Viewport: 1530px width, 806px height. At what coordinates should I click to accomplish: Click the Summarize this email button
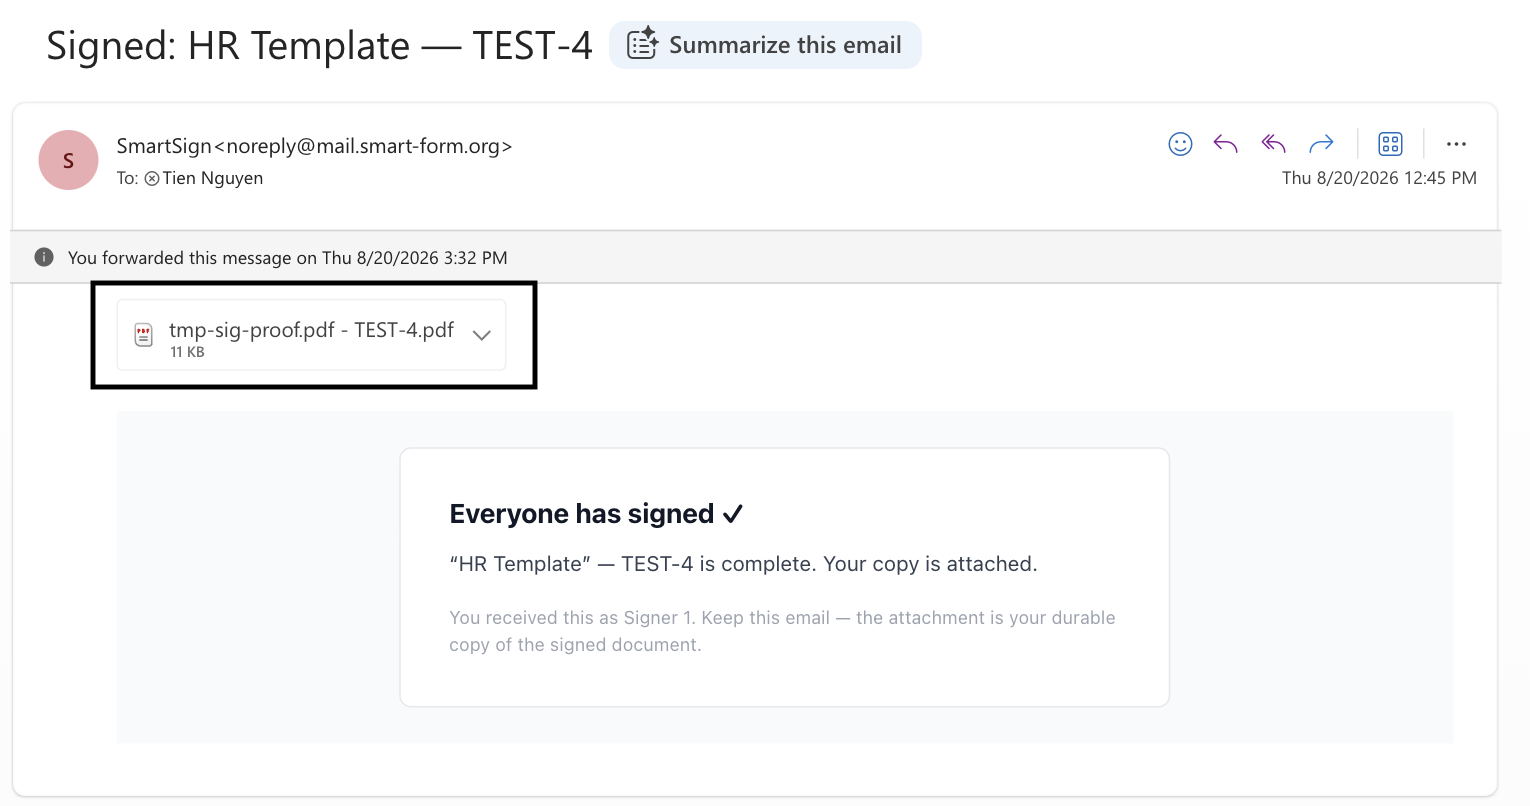765,45
